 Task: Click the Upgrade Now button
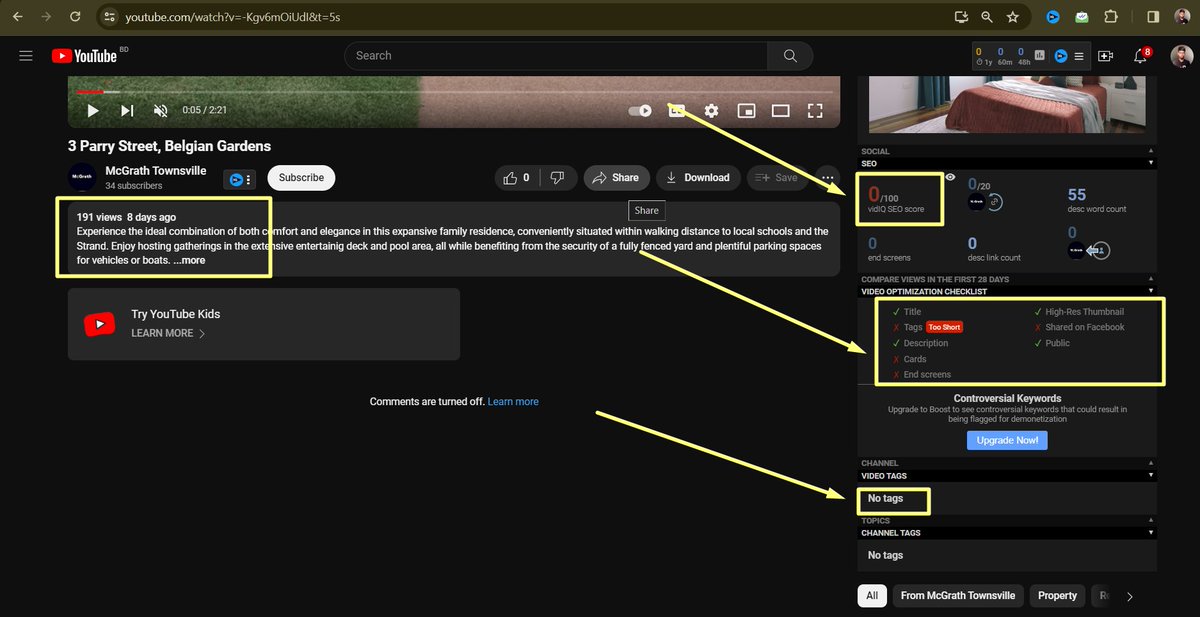[1007, 440]
